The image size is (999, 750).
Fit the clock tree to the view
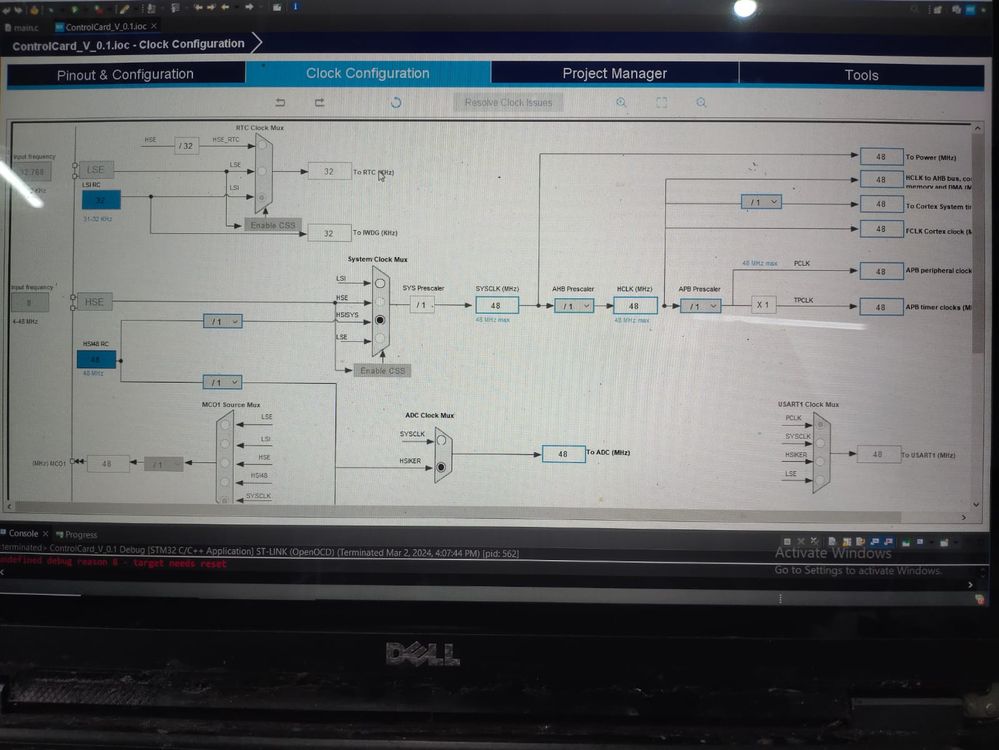[661, 103]
